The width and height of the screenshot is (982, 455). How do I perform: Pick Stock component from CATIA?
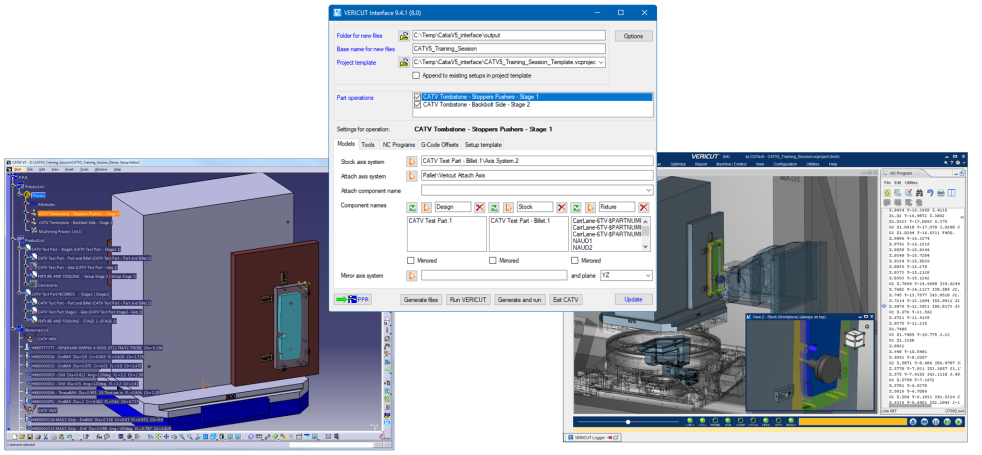coord(508,207)
